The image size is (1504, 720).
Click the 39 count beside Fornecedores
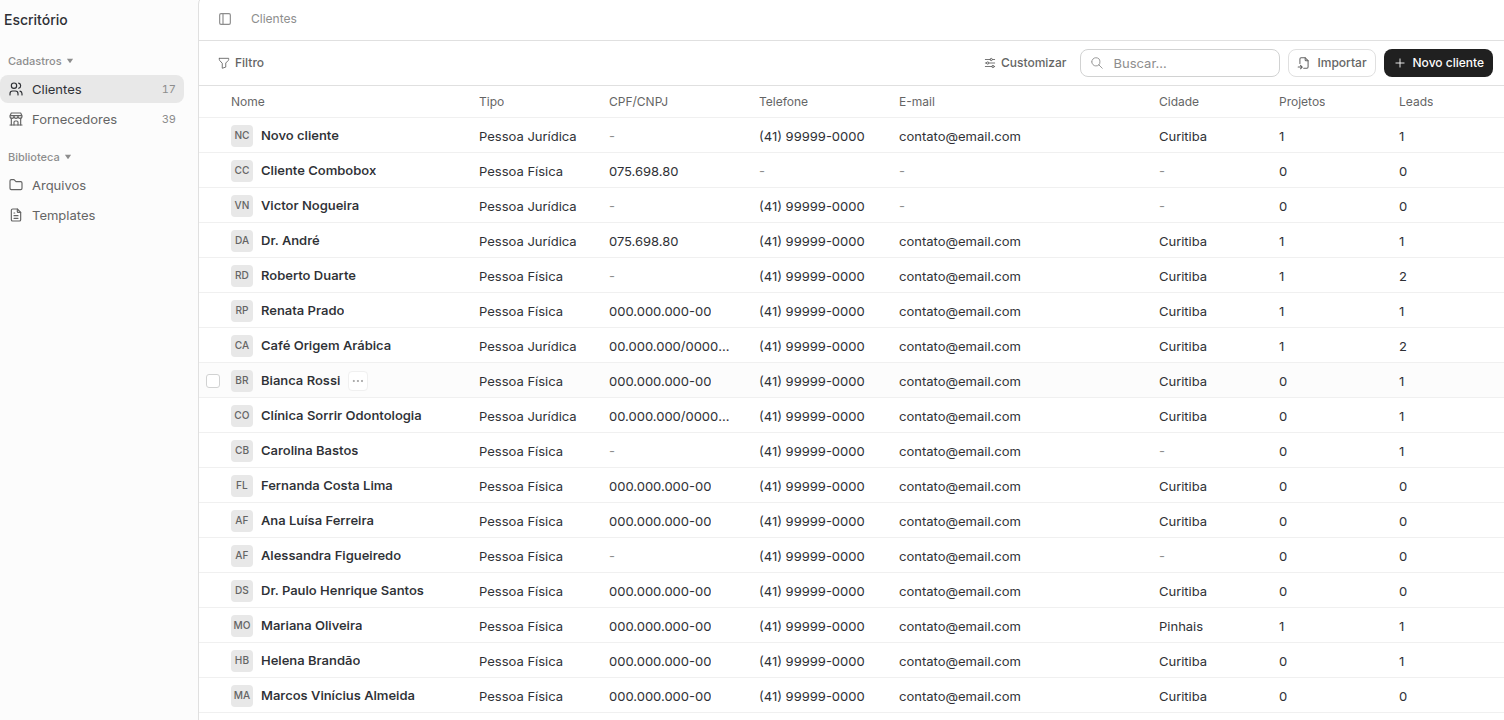[169, 119]
